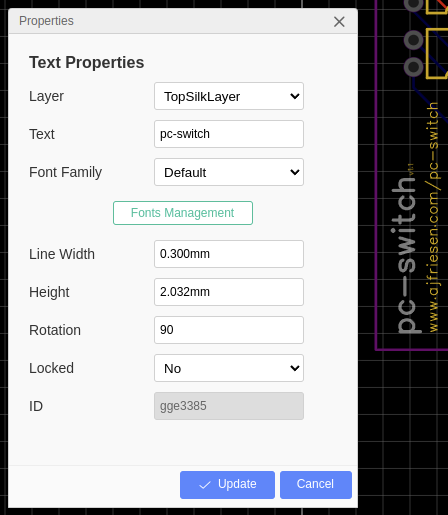Expand the Font Family dropdown

pyautogui.click(x=229, y=172)
